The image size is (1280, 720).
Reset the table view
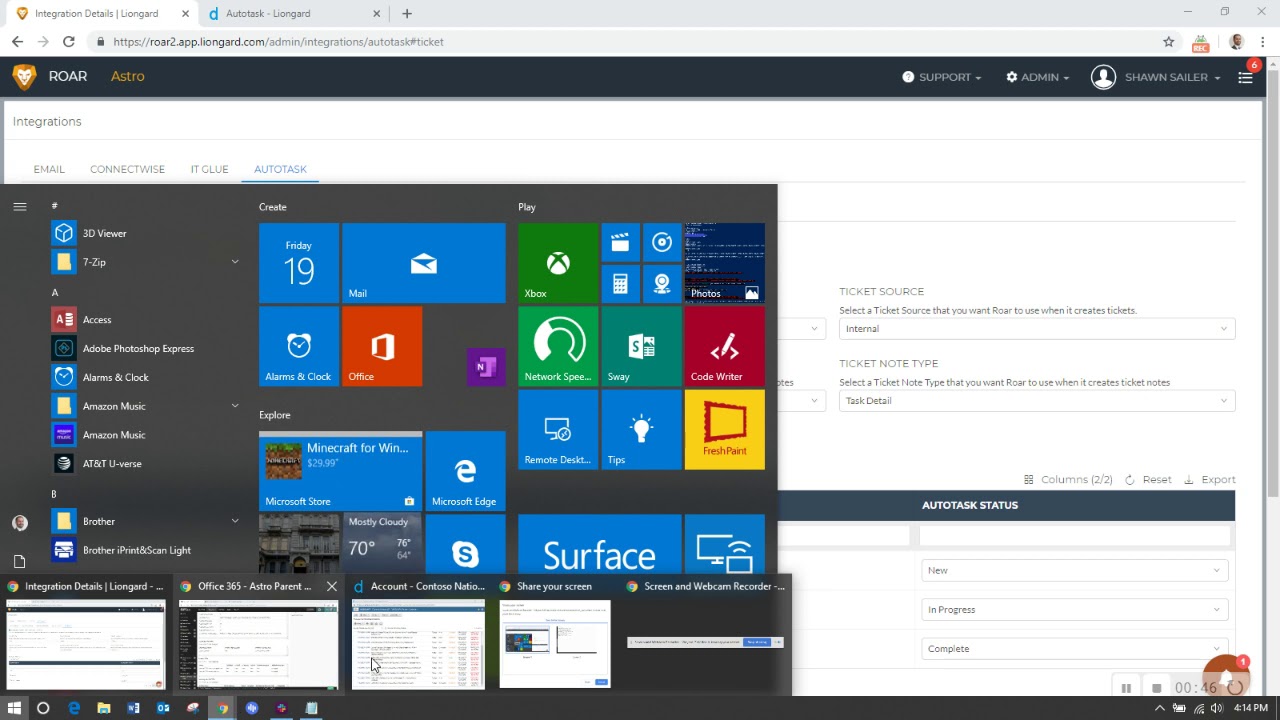[1148, 480]
